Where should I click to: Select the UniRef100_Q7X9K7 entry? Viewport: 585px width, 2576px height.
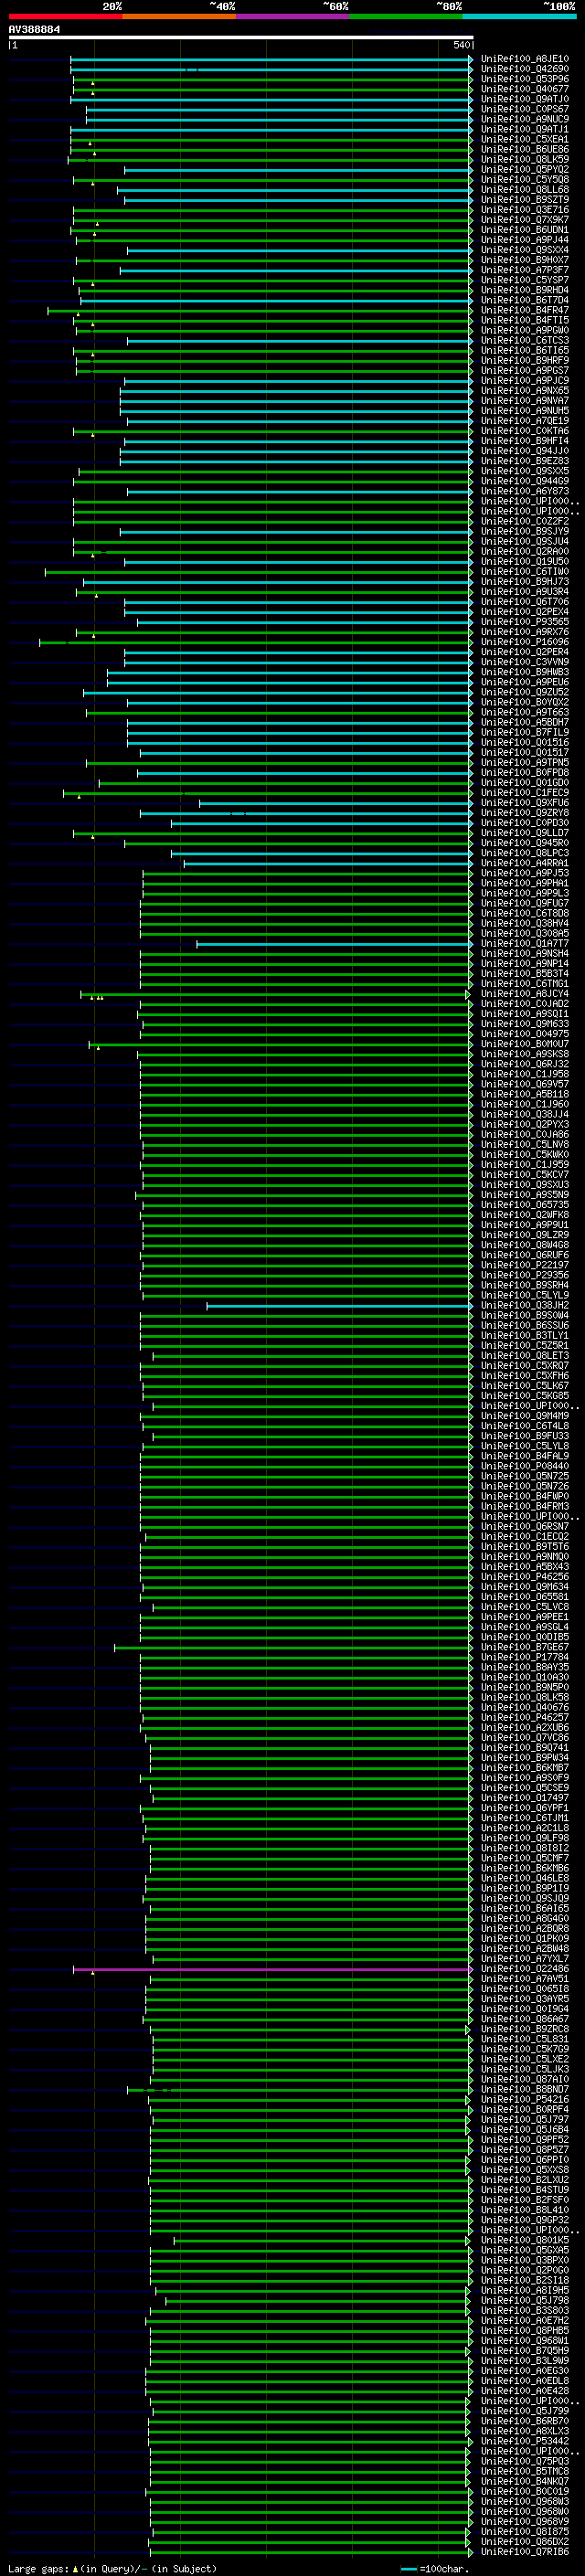click(525, 220)
